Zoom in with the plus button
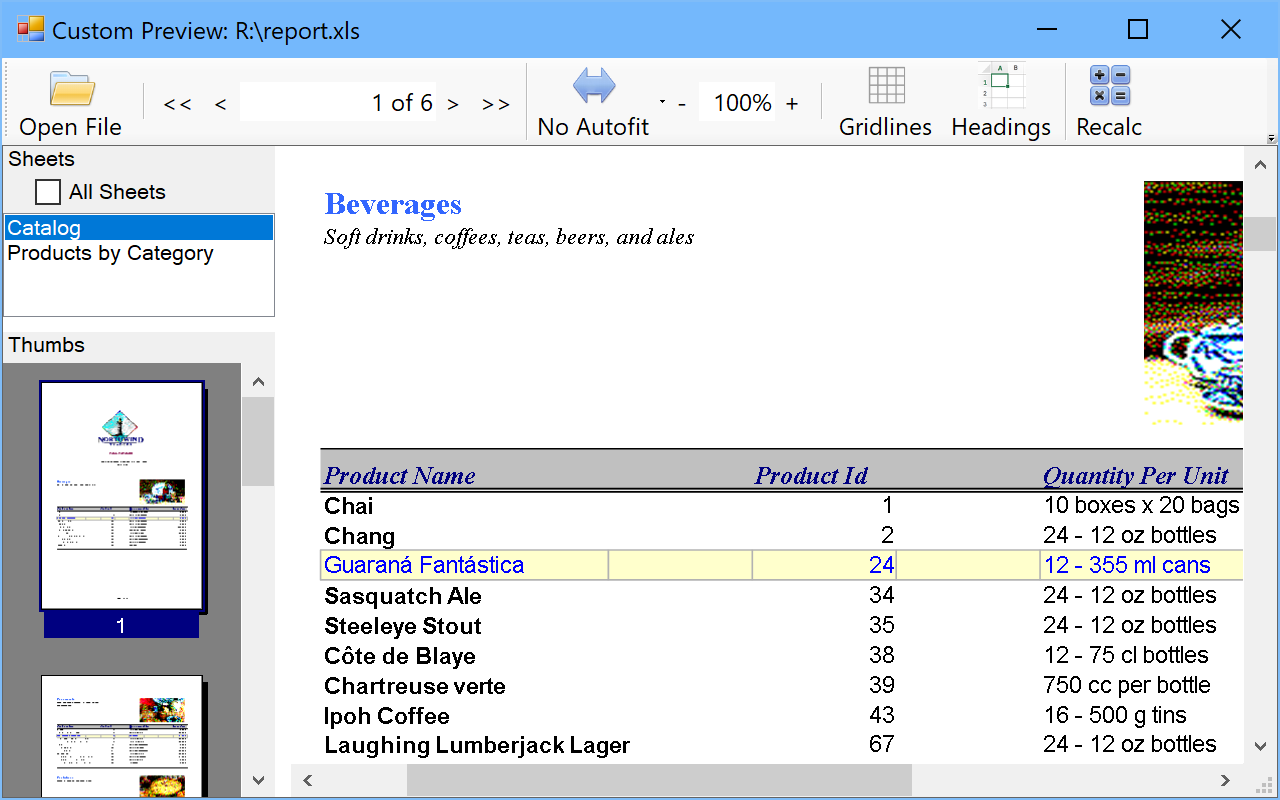This screenshot has width=1280, height=800. pyautogui.click(x=792, y=104)
